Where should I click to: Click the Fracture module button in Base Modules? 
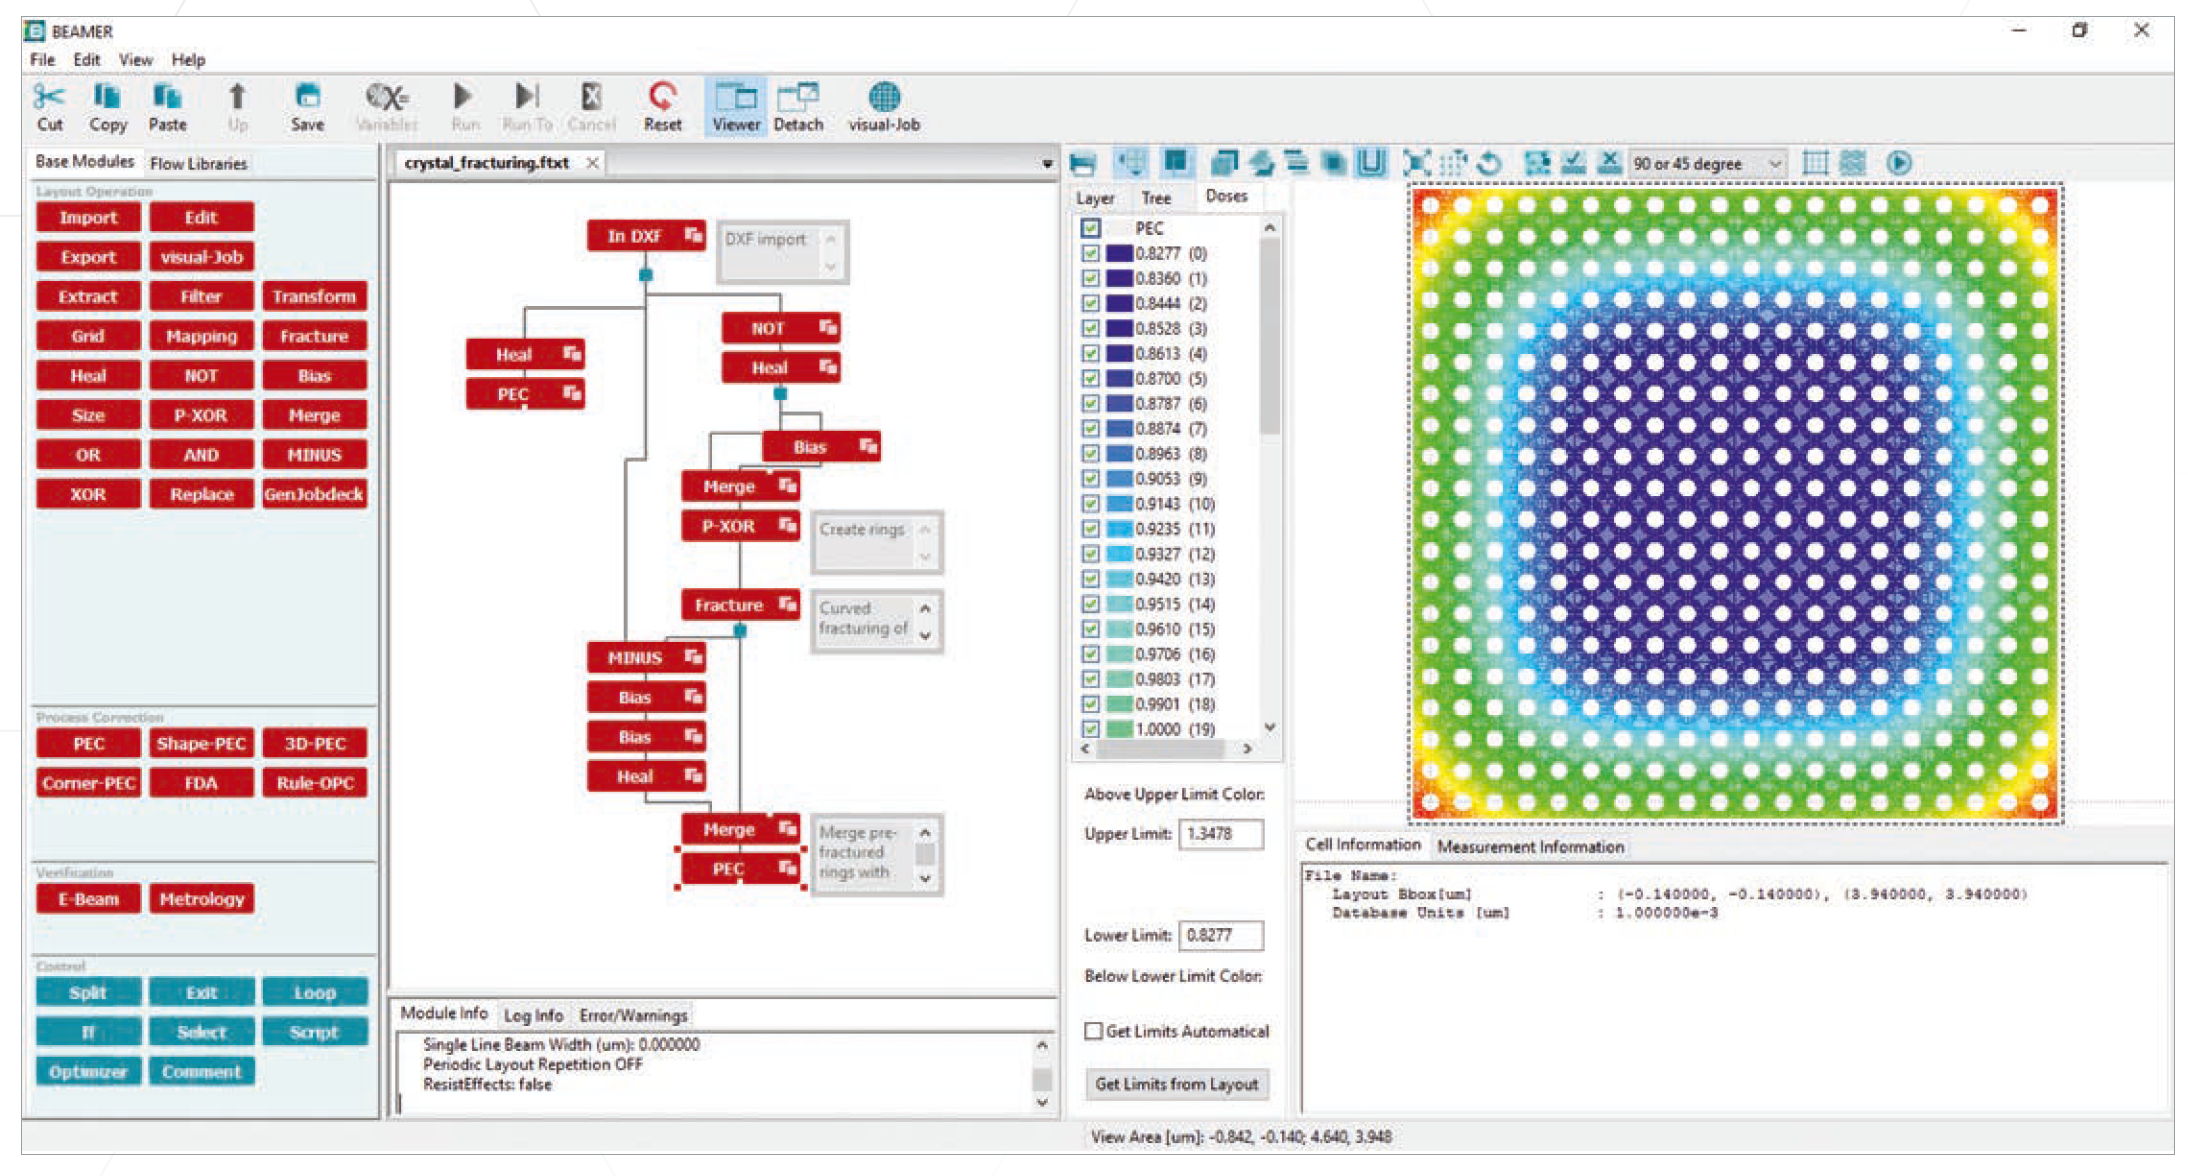[x=314, y=336]
